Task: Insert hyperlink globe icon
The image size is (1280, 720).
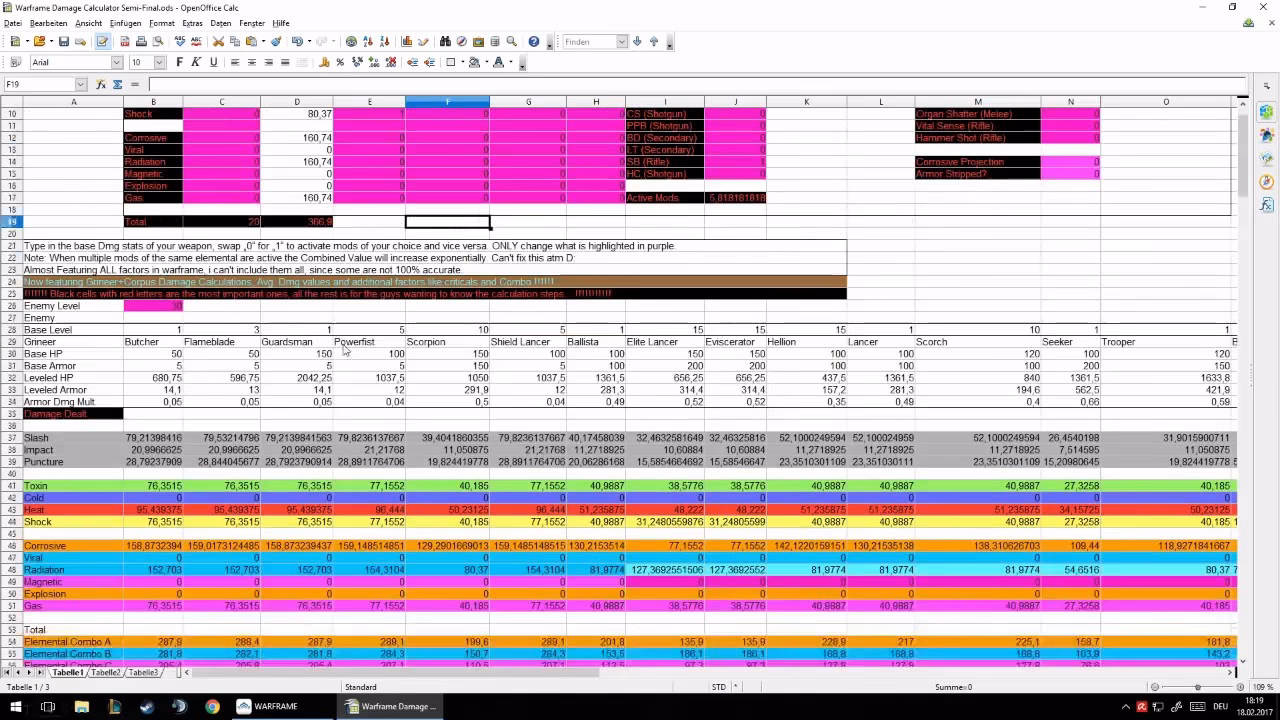Action: [351, 42]
